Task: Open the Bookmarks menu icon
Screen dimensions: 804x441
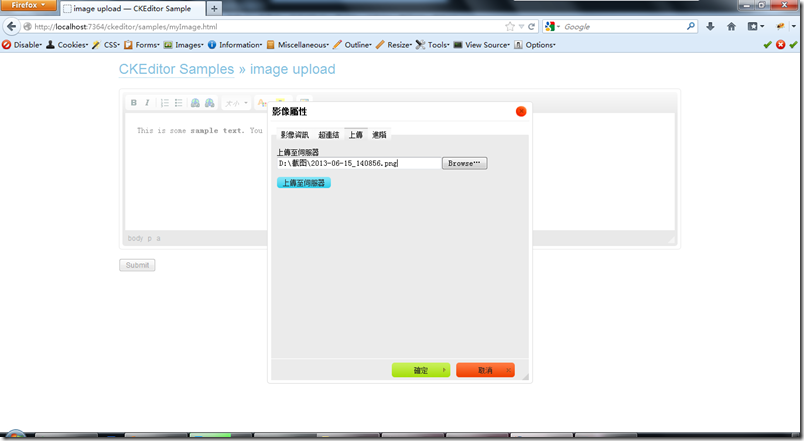Action: [755, 27]
